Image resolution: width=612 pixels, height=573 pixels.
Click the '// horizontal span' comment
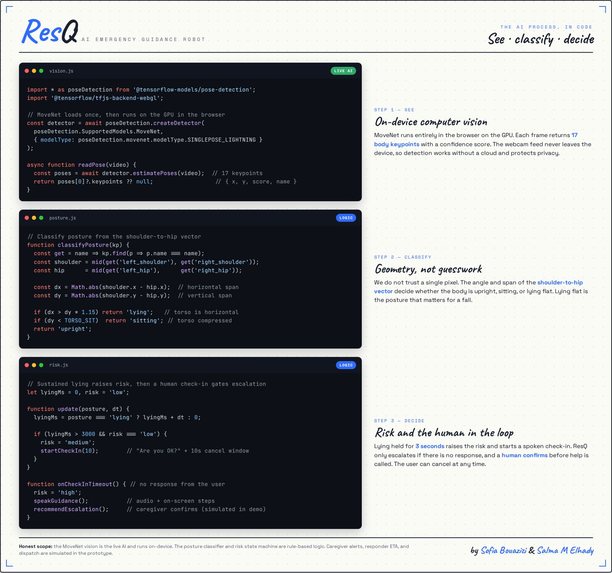point(208,287)
